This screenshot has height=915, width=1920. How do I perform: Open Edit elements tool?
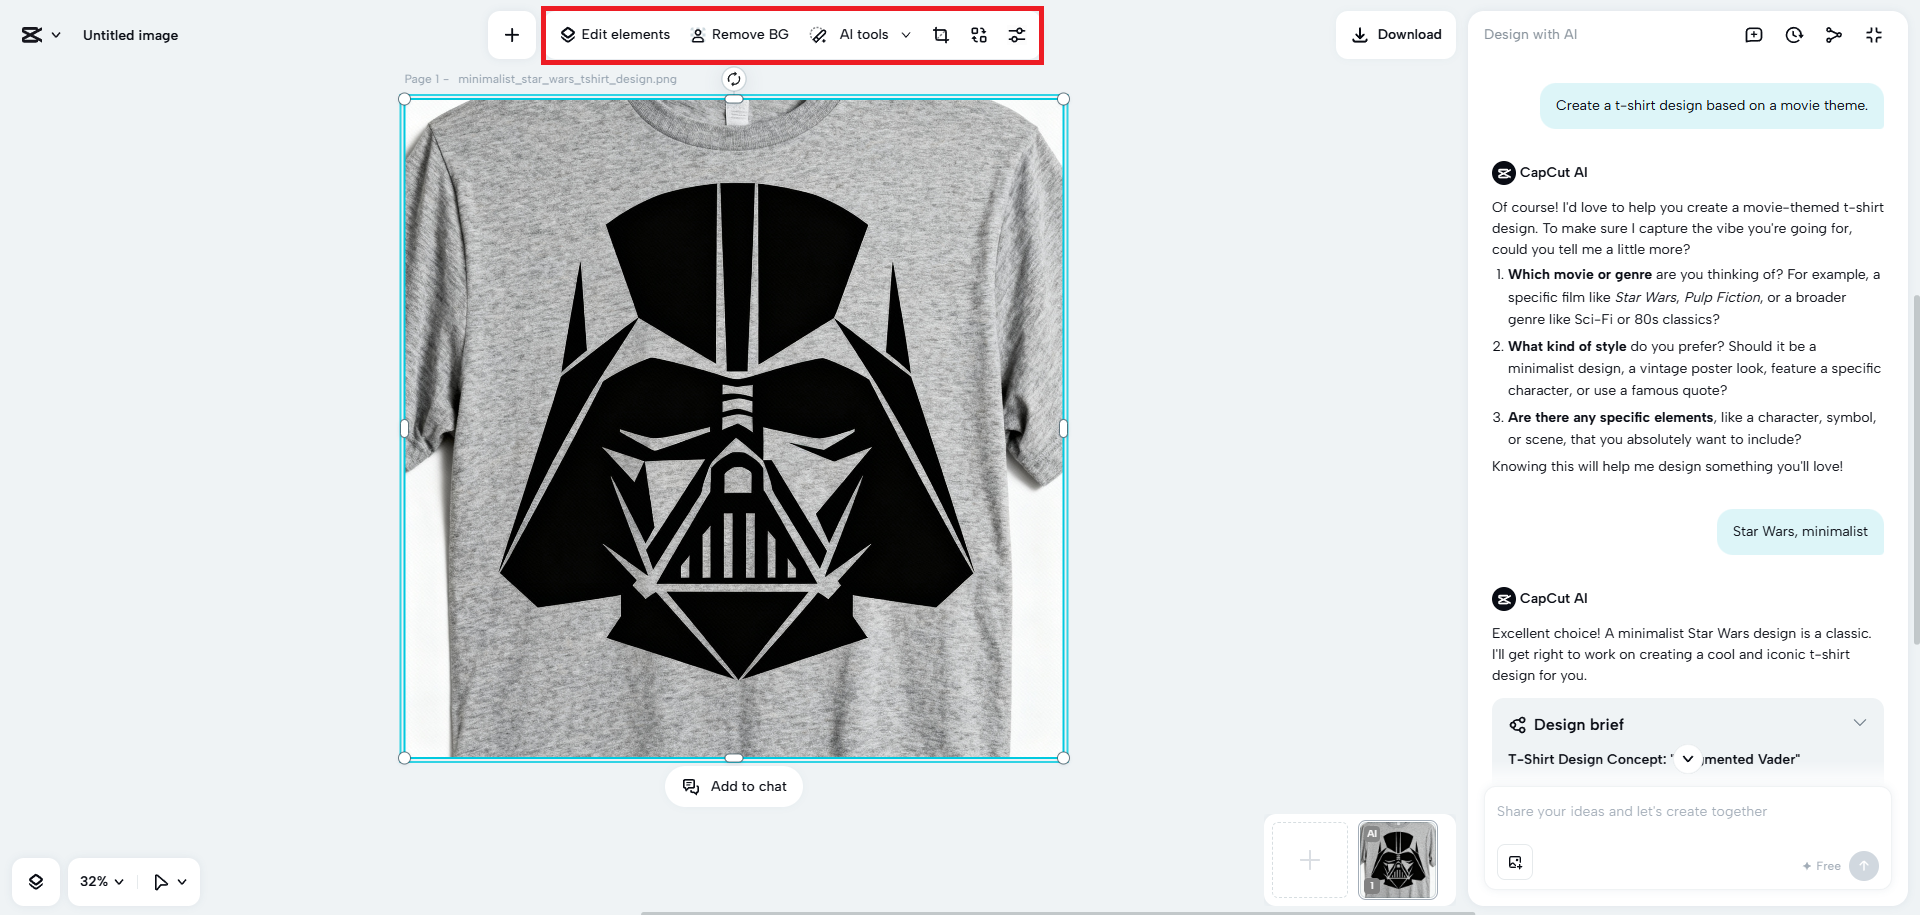tap(615, 35)
